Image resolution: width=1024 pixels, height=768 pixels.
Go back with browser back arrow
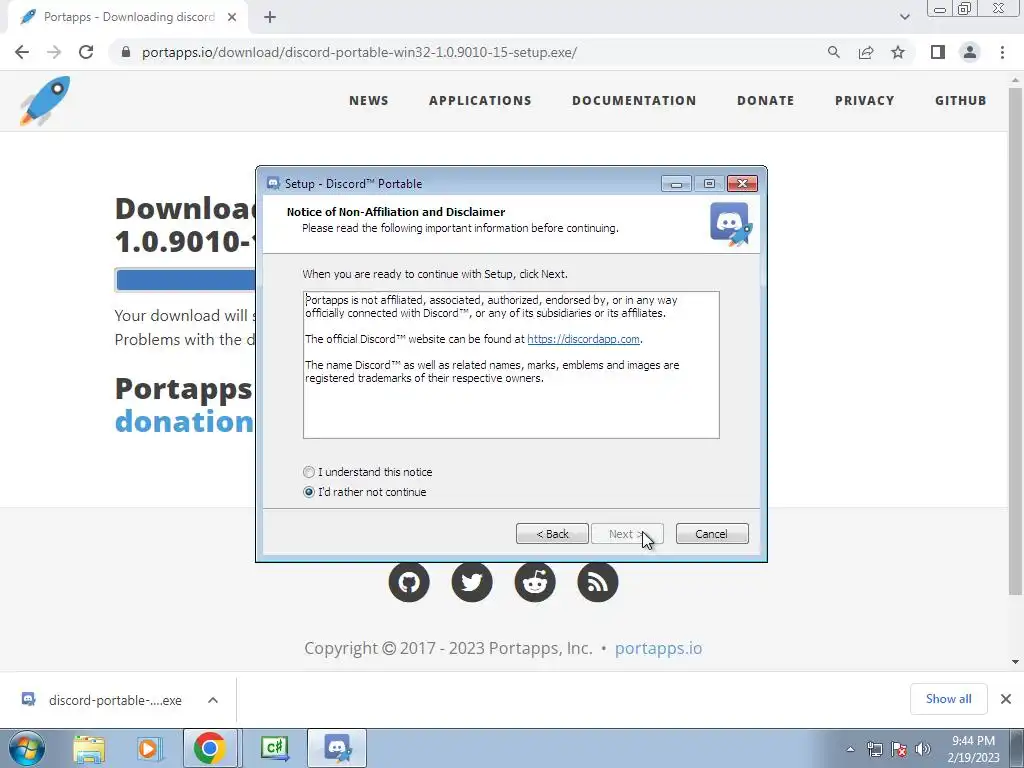[x=22, y=52]
